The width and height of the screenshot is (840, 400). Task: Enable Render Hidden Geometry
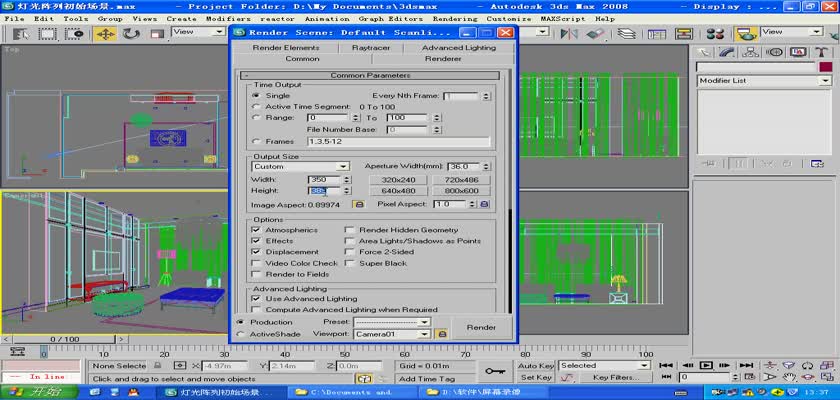point(349,230)
